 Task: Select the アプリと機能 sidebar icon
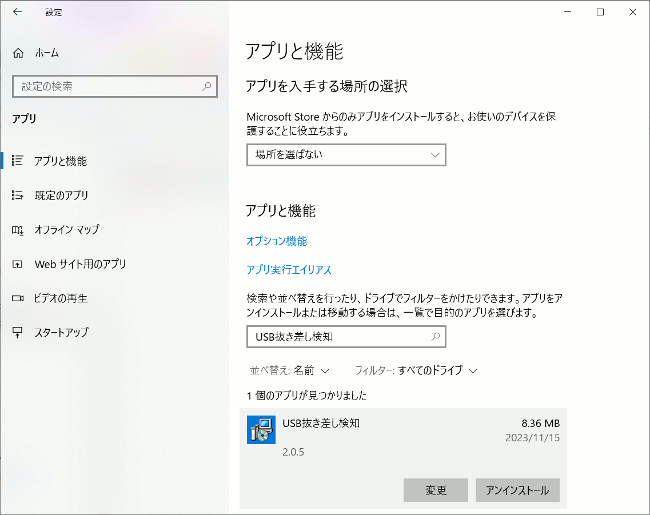click(17, 160)
